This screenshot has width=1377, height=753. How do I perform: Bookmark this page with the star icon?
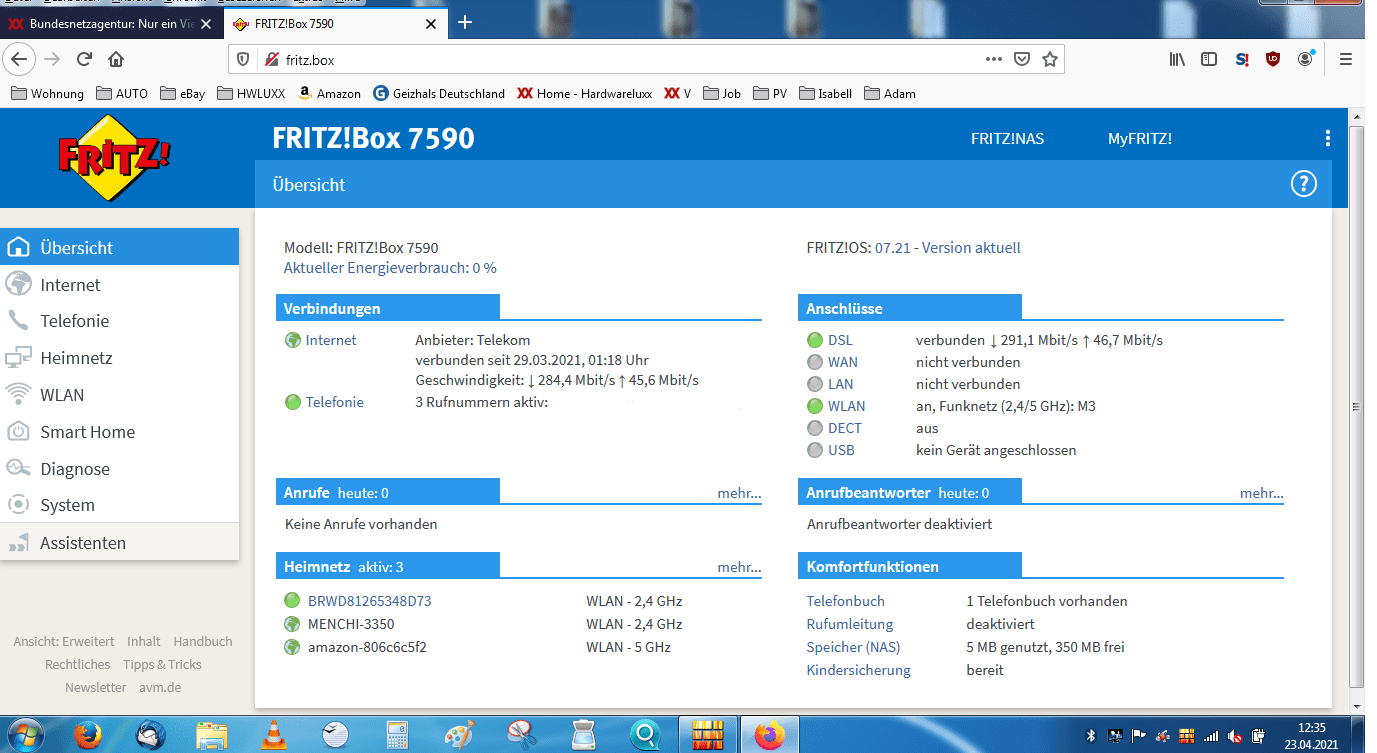coord(1049,60)
